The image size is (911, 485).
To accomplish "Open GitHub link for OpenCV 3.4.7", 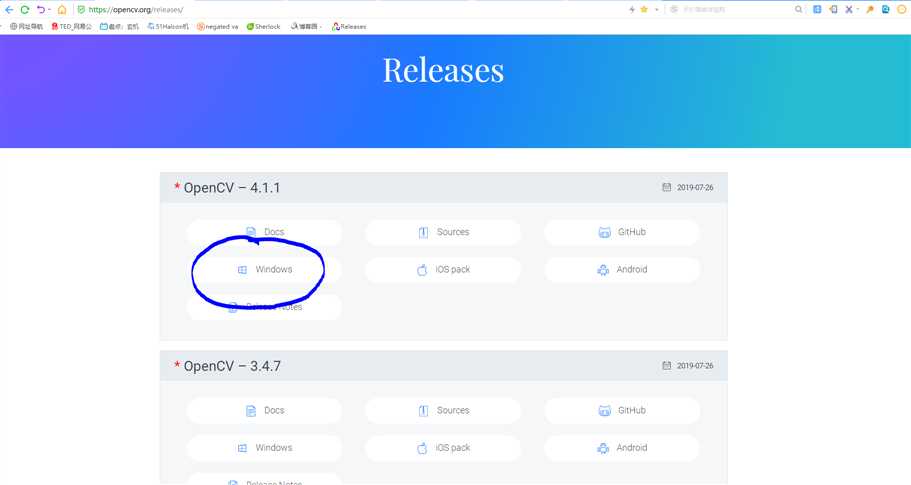I will coord(622,411).
